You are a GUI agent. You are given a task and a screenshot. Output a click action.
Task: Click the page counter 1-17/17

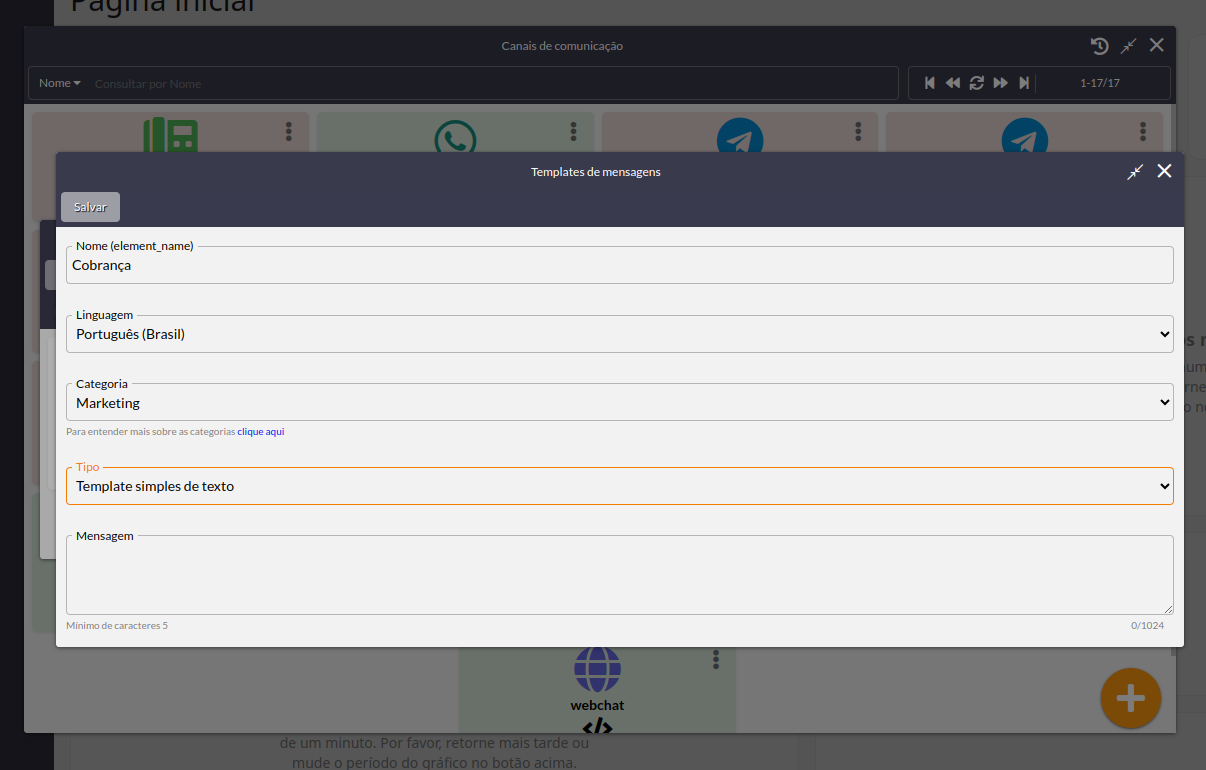1100,83
